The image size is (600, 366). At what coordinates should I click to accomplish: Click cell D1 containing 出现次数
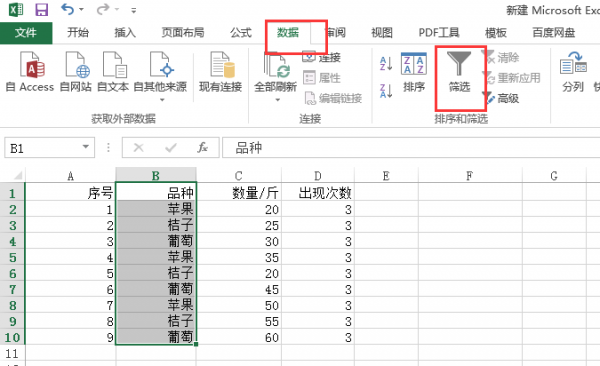point(318,193)
